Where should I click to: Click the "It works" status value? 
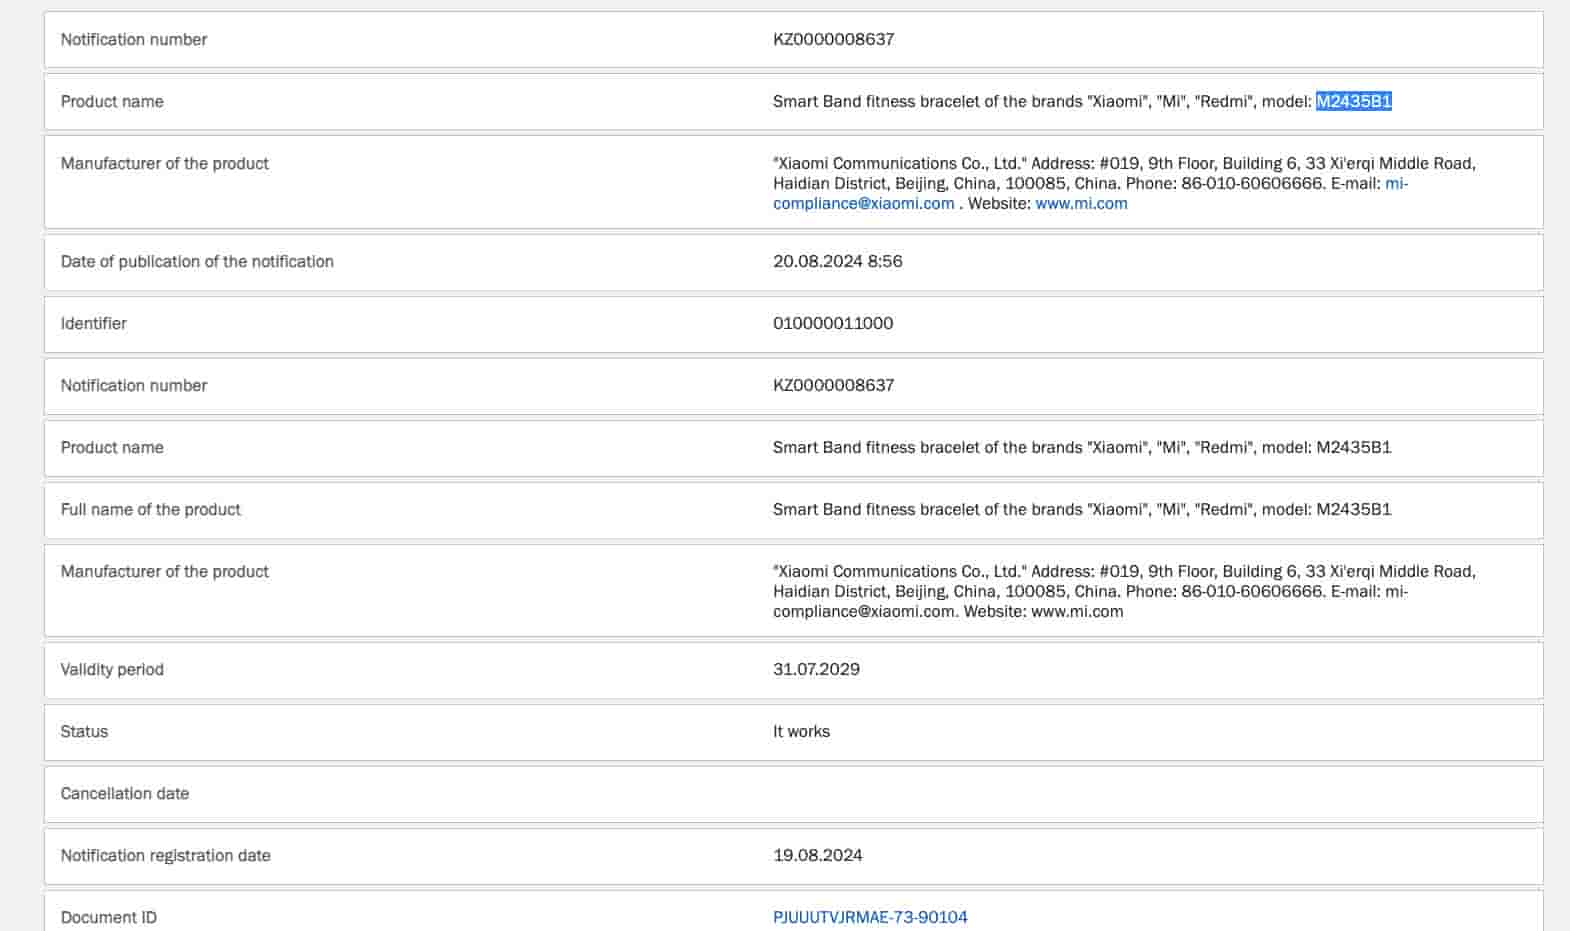(x=801, y=731)
